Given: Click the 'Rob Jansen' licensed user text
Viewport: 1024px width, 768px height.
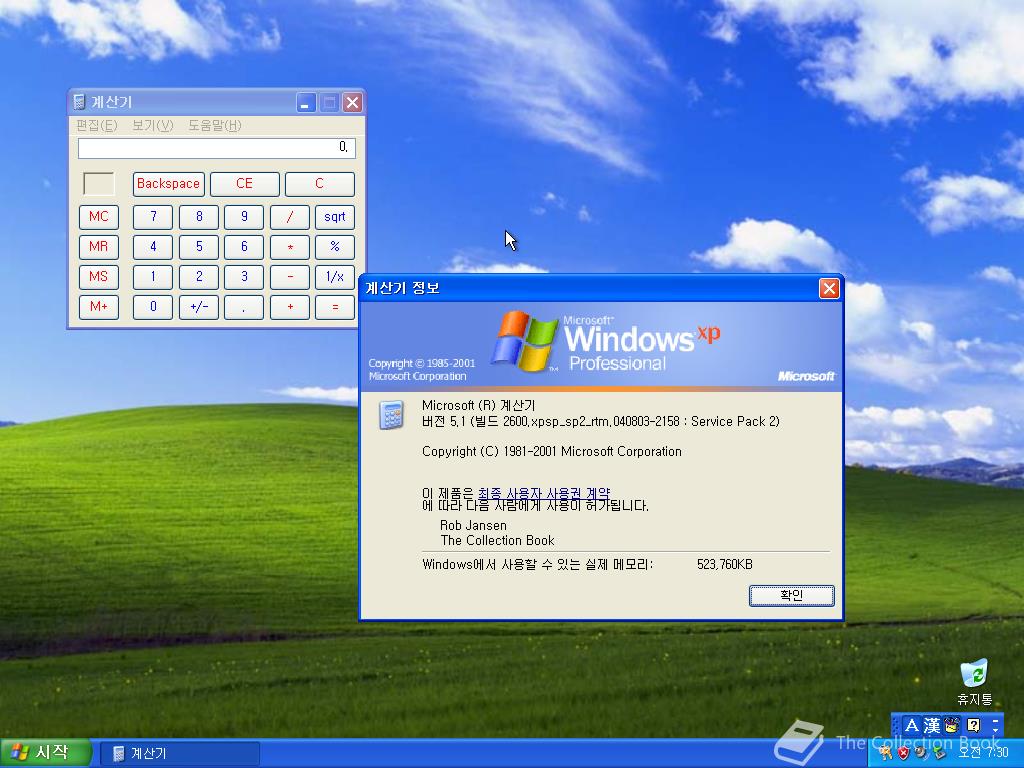Looking at the screenshot, I should (473, 525).
